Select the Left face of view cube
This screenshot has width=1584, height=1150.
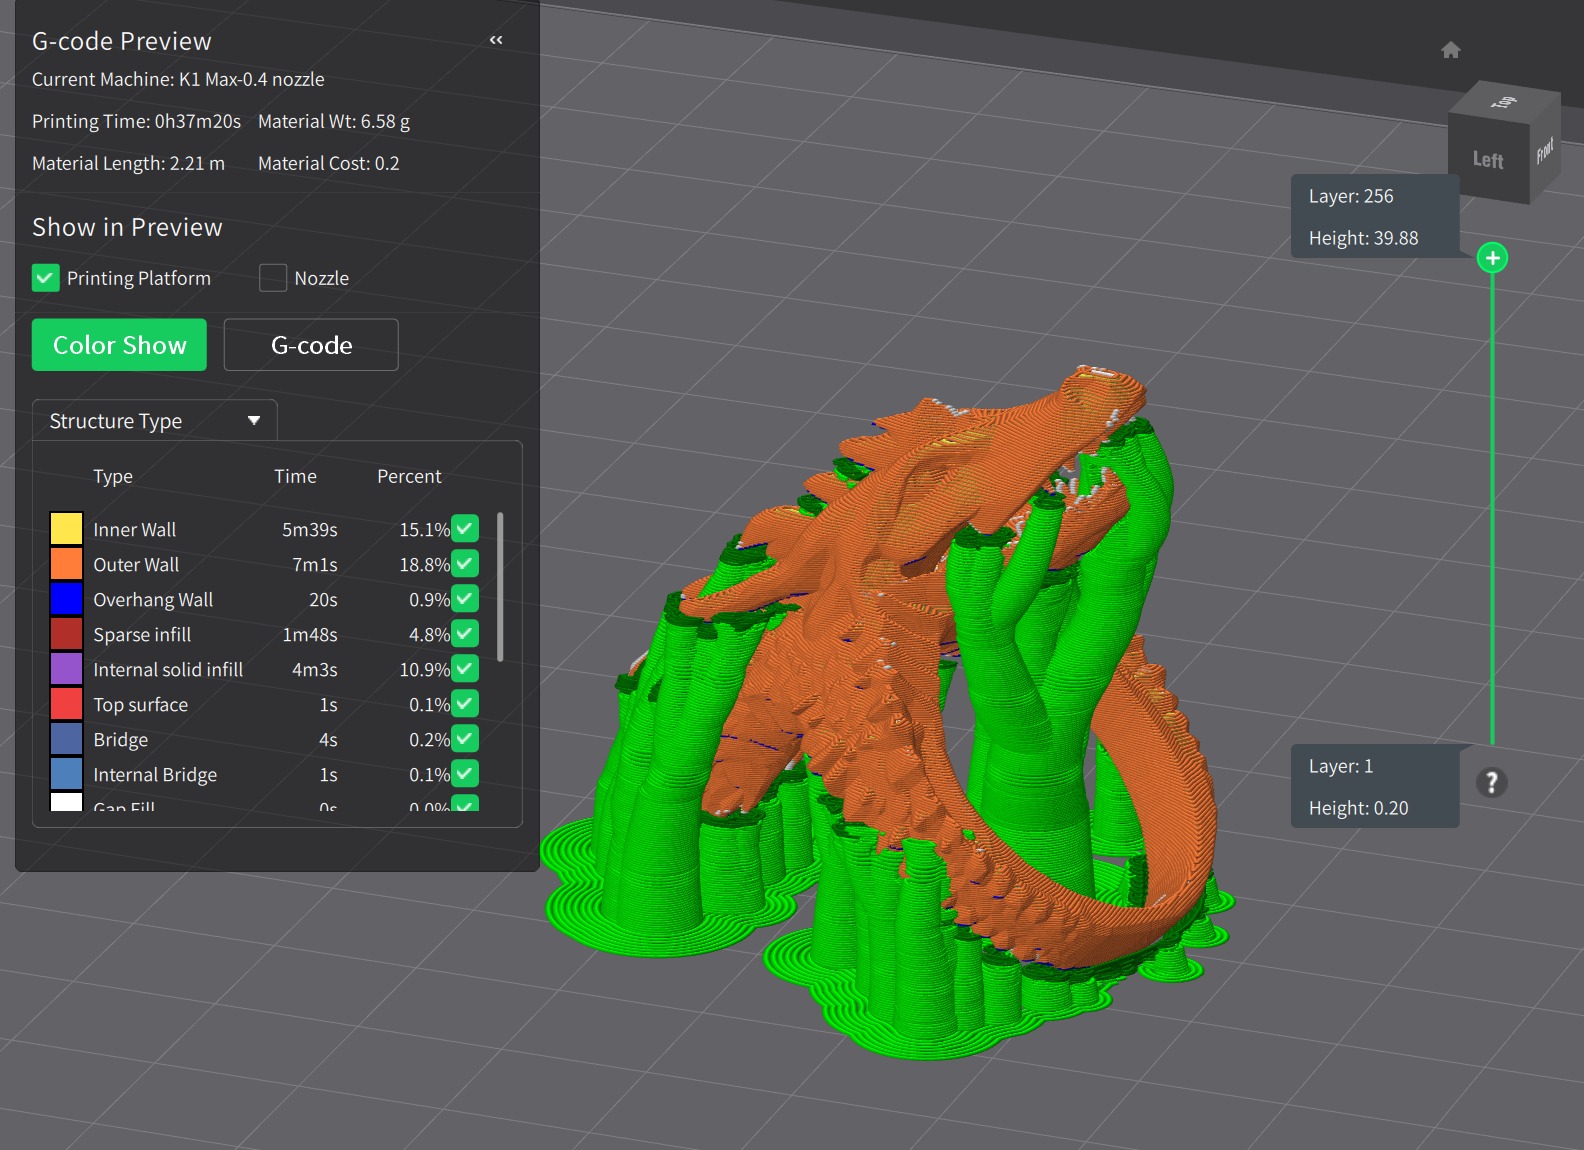[1487, 160]
